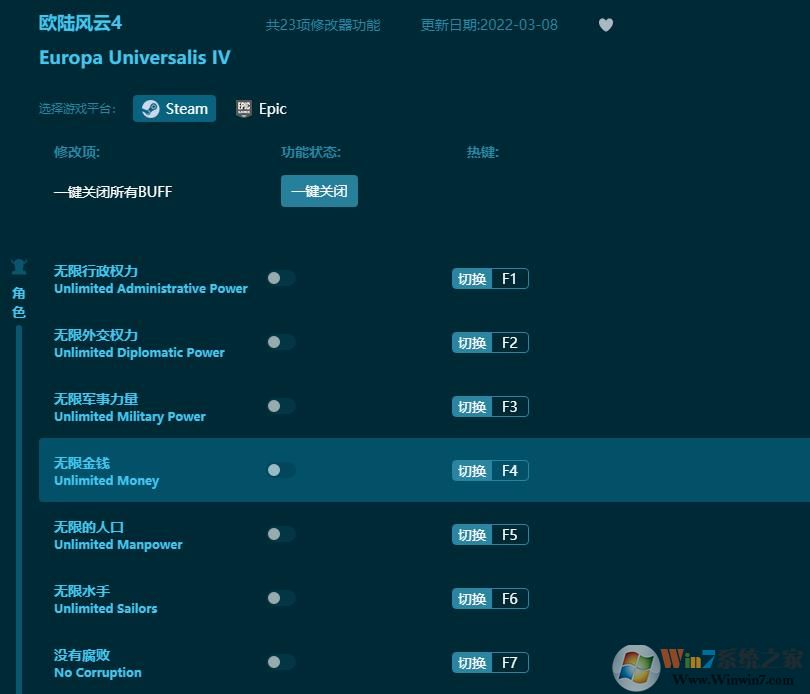Image resolution: width=810 pixels, height=694 pixels.
Task: Click 切换 button for F2 hotkey
Action: 472,343
